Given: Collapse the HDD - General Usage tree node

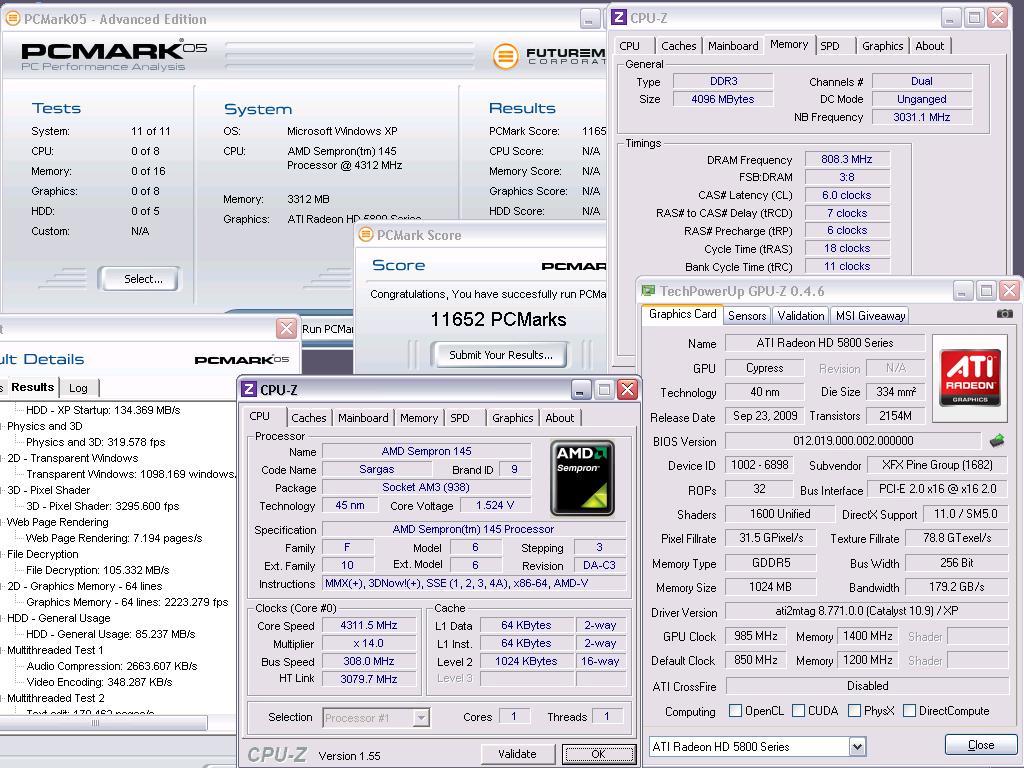Looking at the screenshot, I should tap(2, 618).
